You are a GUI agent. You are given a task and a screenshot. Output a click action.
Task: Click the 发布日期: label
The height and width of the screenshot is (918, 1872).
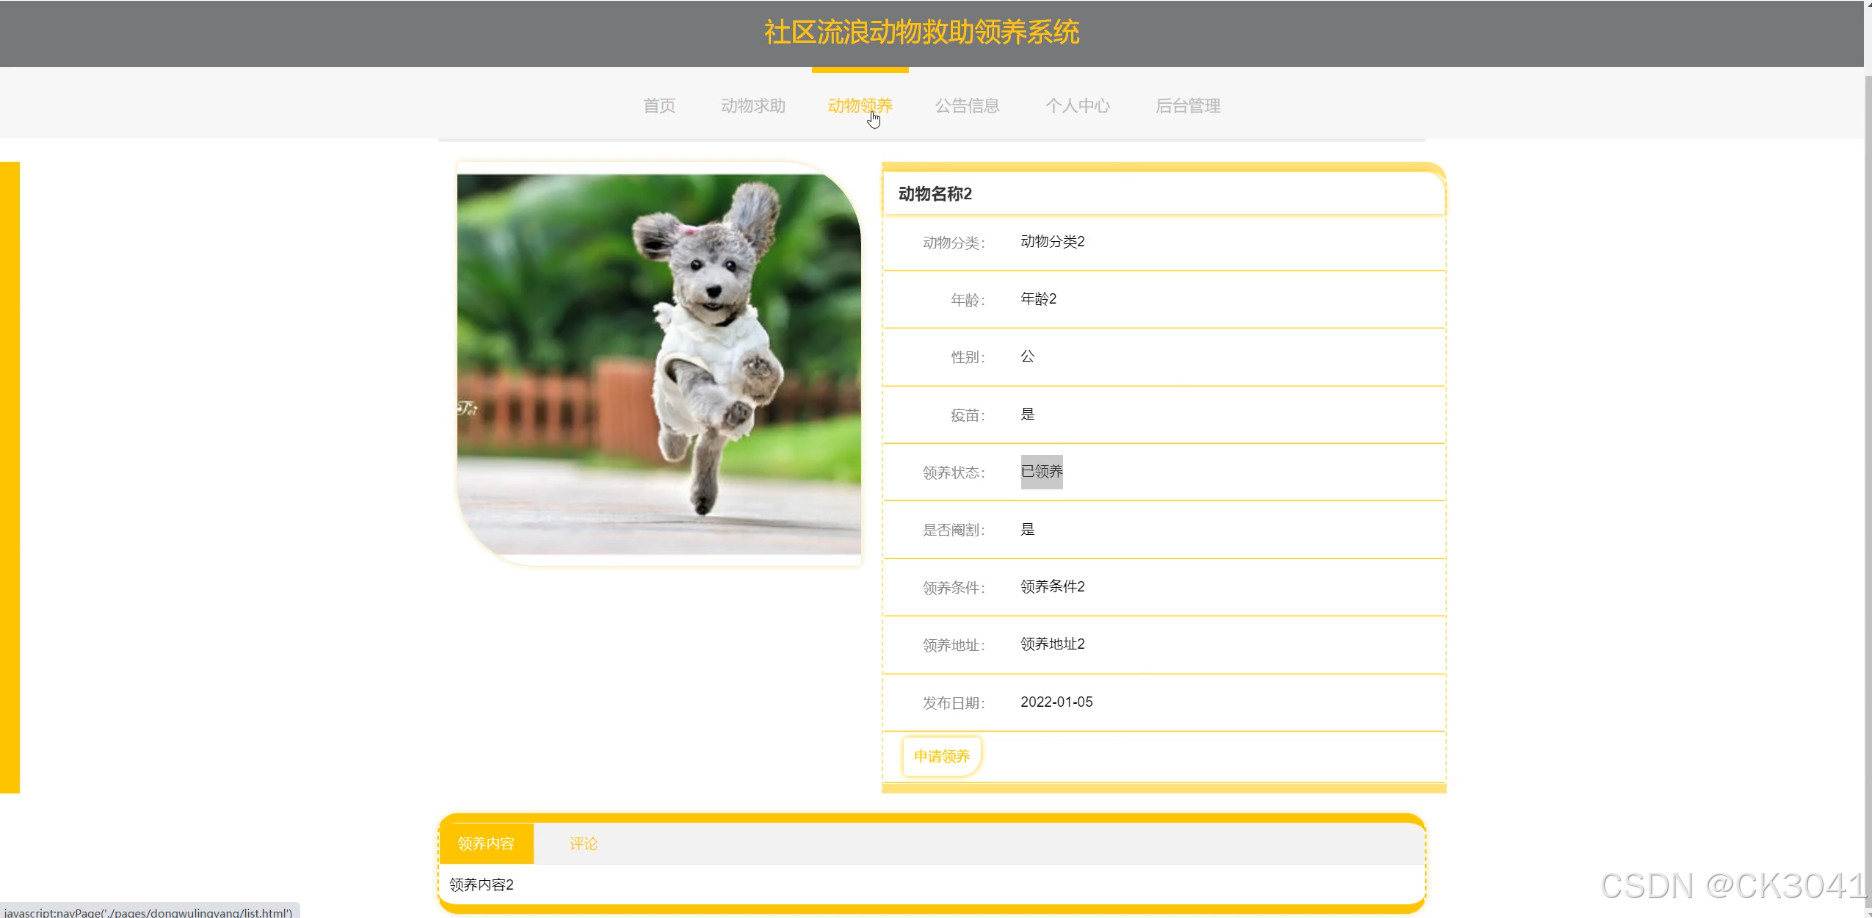(953, 703)
